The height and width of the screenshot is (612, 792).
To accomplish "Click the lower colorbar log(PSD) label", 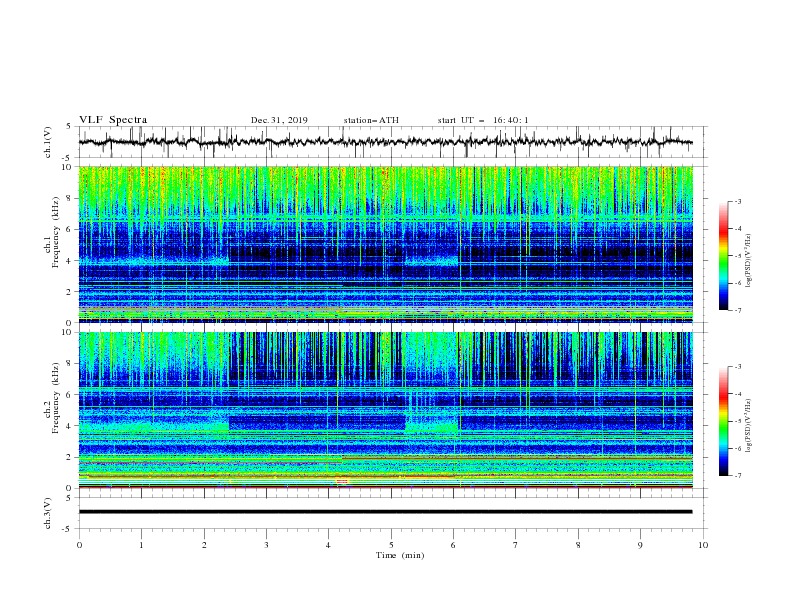I will pos(749,425).
